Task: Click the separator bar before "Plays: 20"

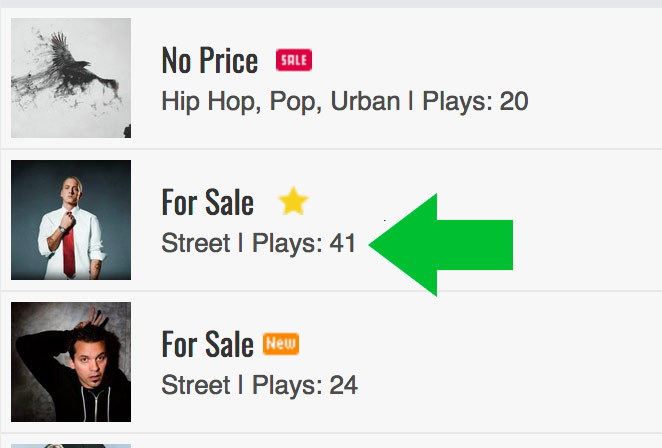Action: (x=411, y=101)
